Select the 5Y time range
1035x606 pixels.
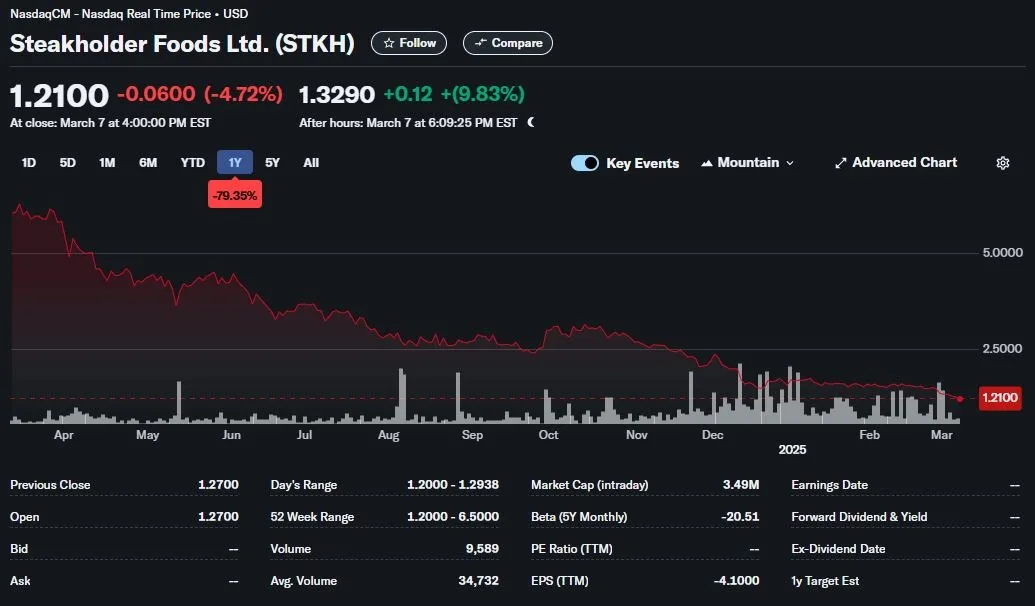[272, 162]
